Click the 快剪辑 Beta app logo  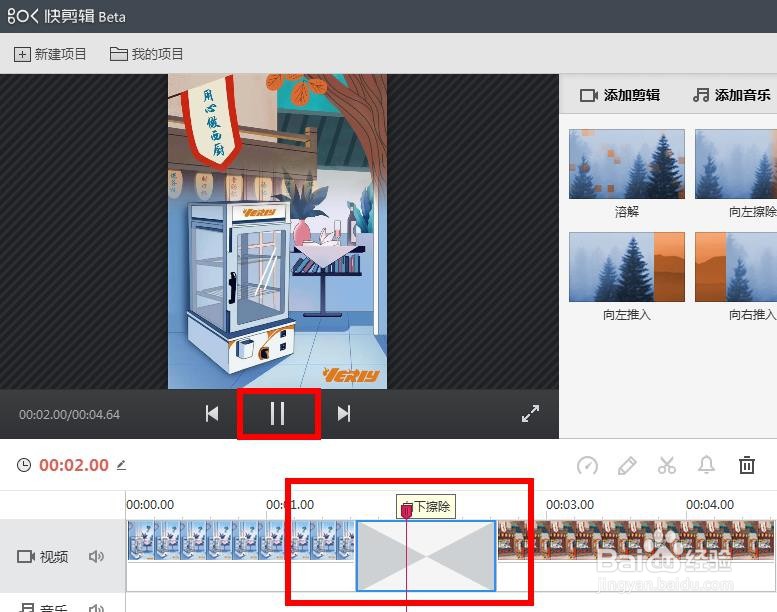pos(66,16)
